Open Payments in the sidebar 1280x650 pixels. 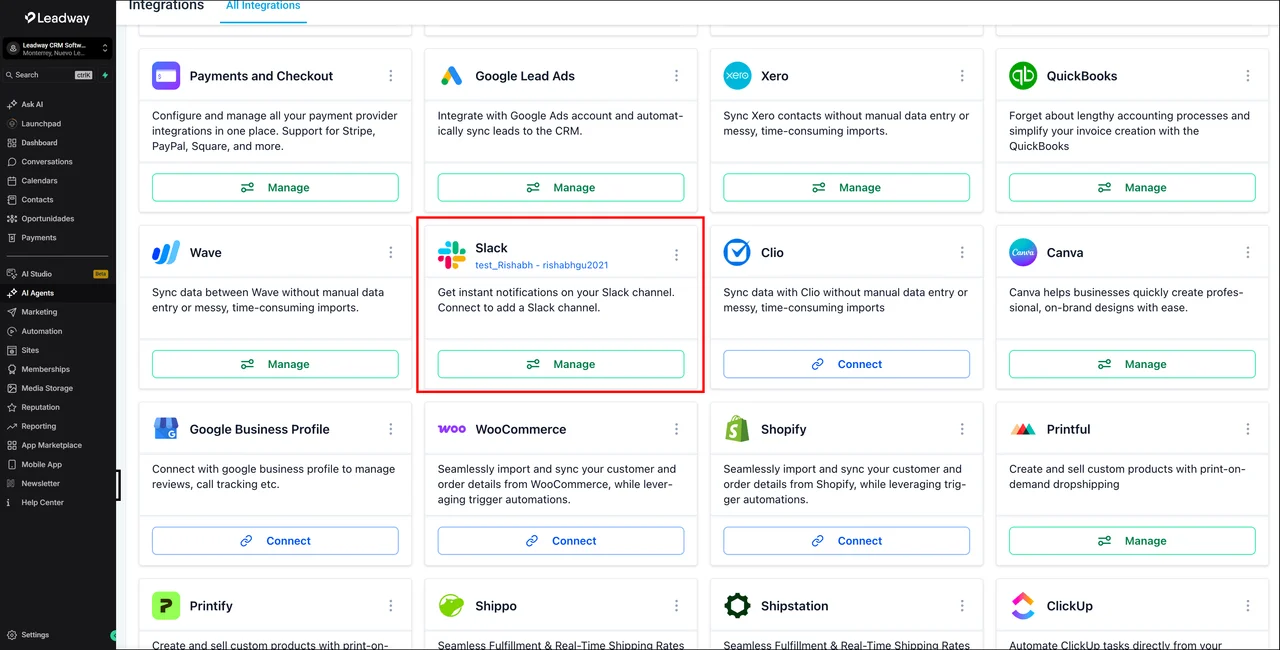(38, 238)
